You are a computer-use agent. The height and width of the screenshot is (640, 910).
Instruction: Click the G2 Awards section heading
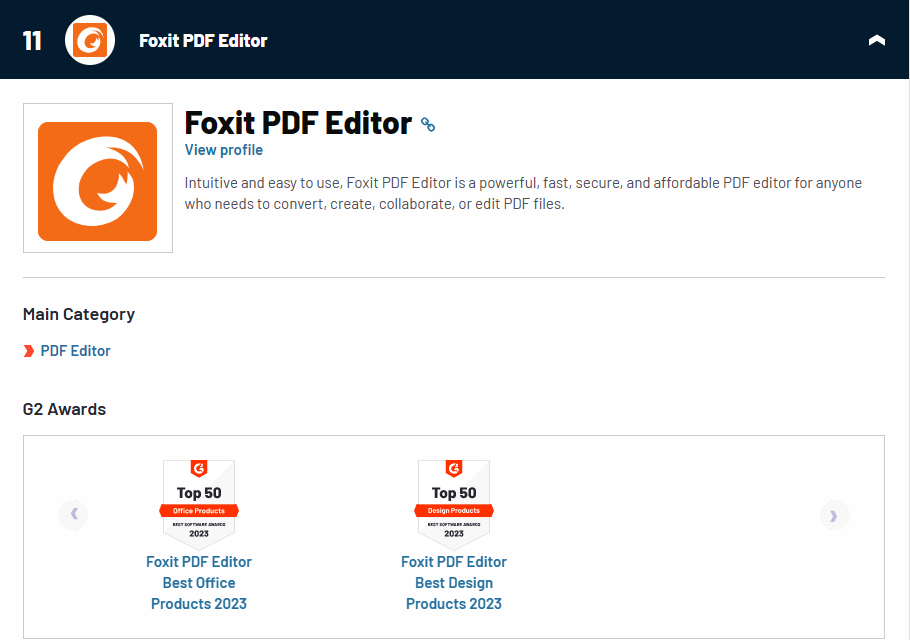(x=64, y=409)
